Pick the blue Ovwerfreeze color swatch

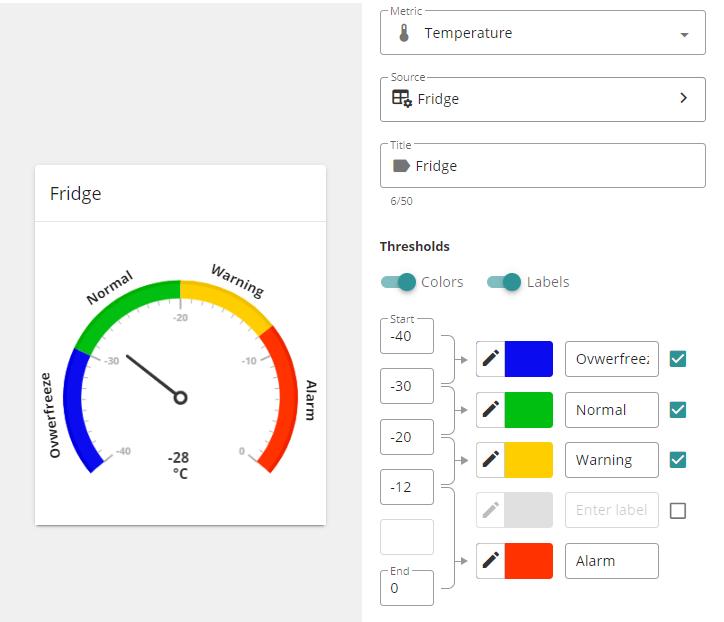tap(529, 359)
